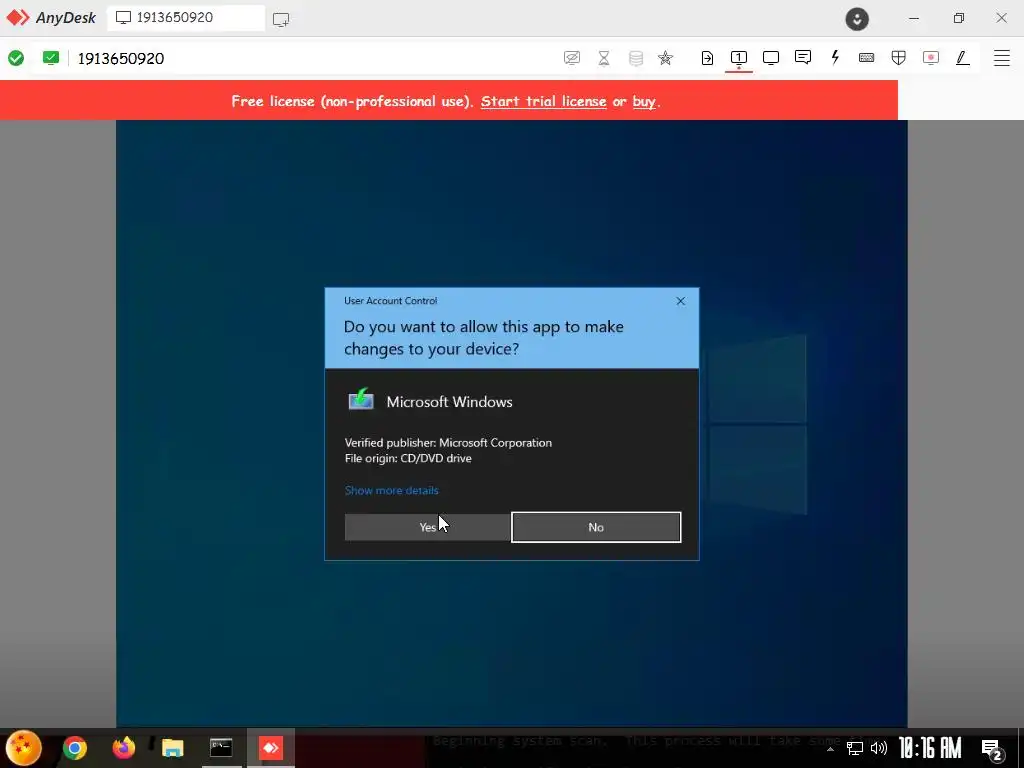Click the privacy mode crossed-screen icon
Screen dimensions: 1024x768
point(571,58)
